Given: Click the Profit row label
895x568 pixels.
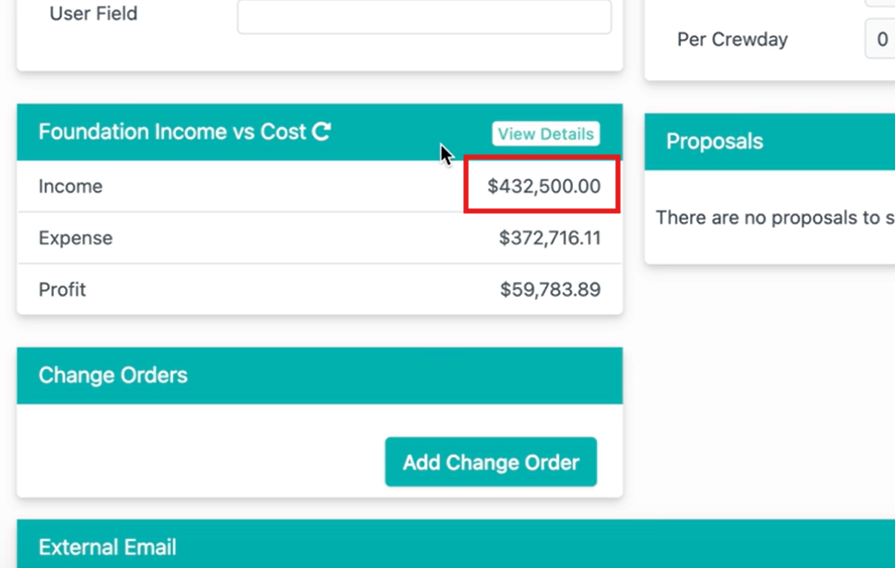Looking at the screenshot, I should point(62,289).
